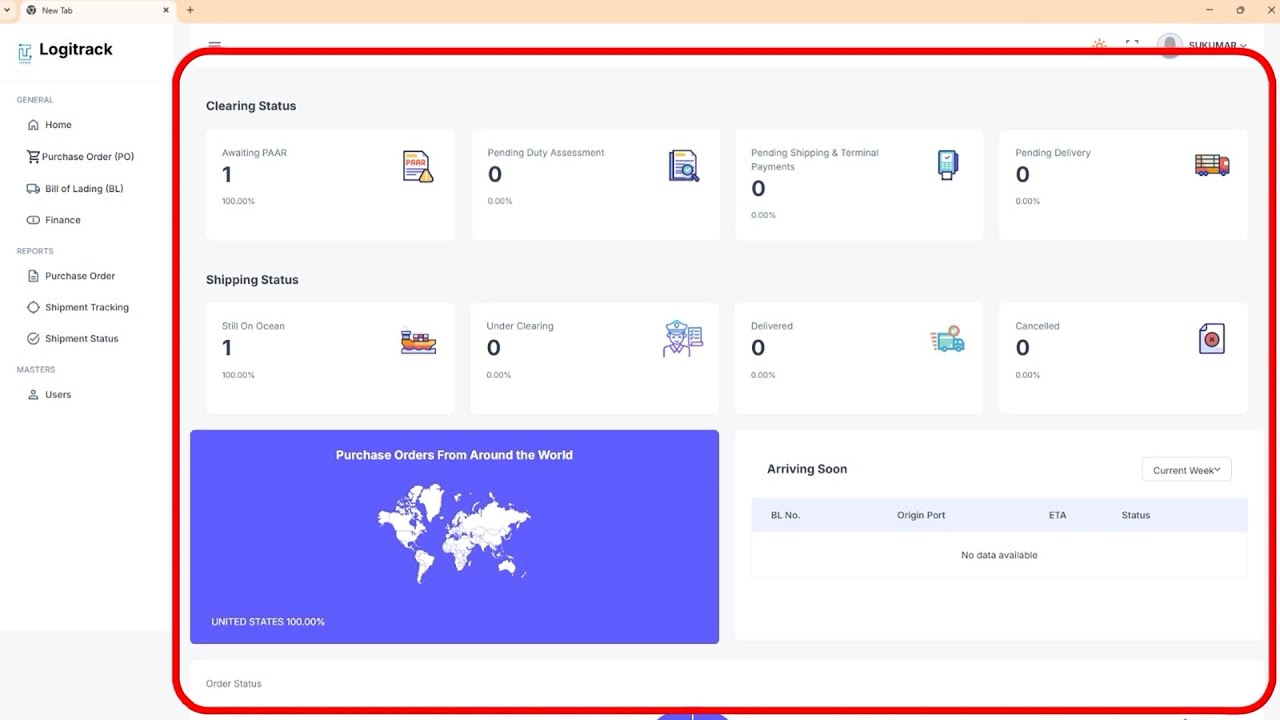Open the Current Week dropdown in Arriving Soon
The image size is (1280, 720).
(x=1186, y=469)
